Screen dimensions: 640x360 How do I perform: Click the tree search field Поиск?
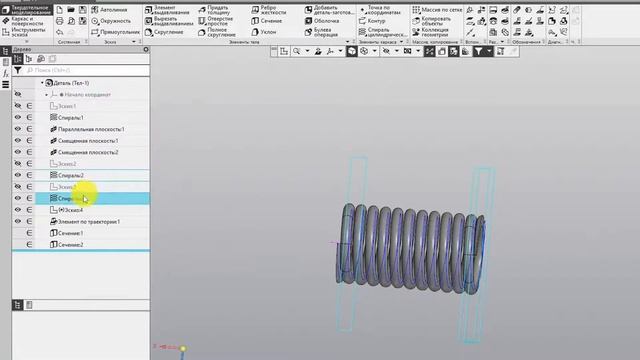(x=87, y=70)
